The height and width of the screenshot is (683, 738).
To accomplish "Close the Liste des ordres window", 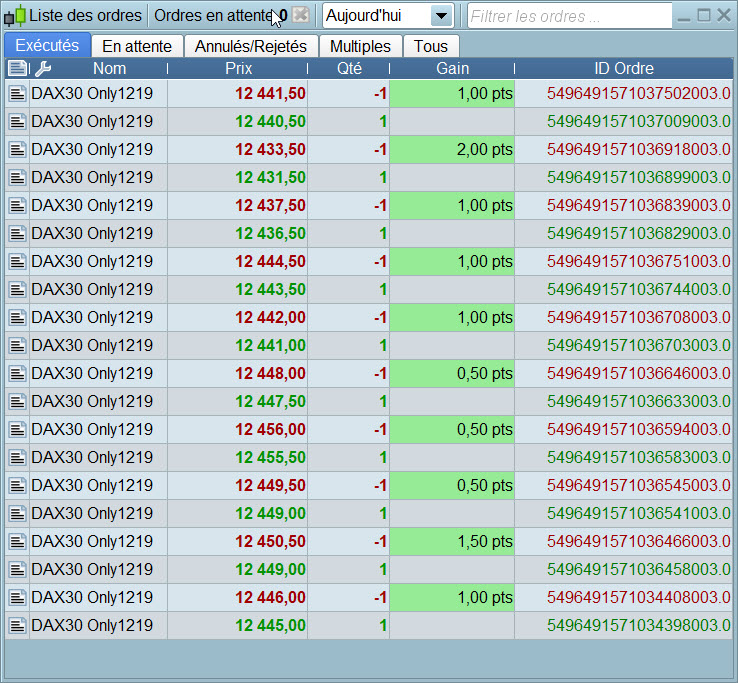I will [x=724, y=16].
